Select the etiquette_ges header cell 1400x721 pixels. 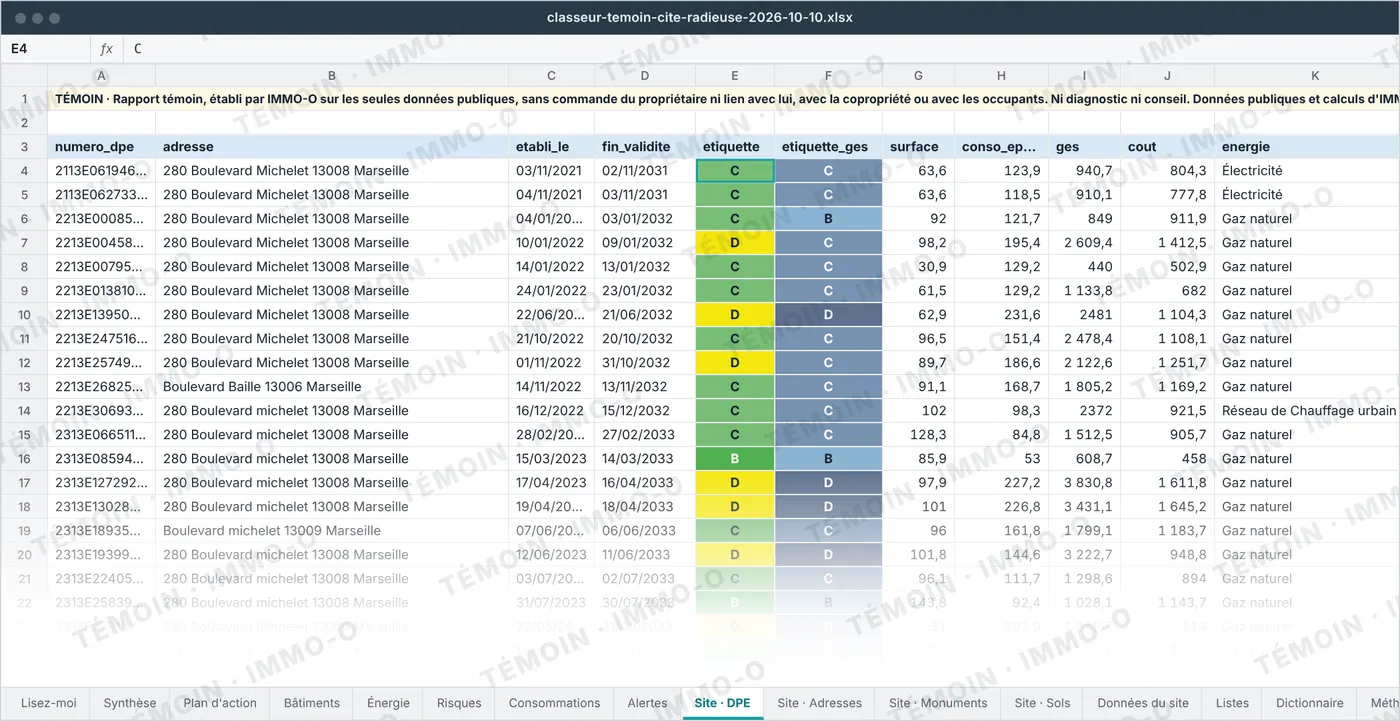point(829,147)
